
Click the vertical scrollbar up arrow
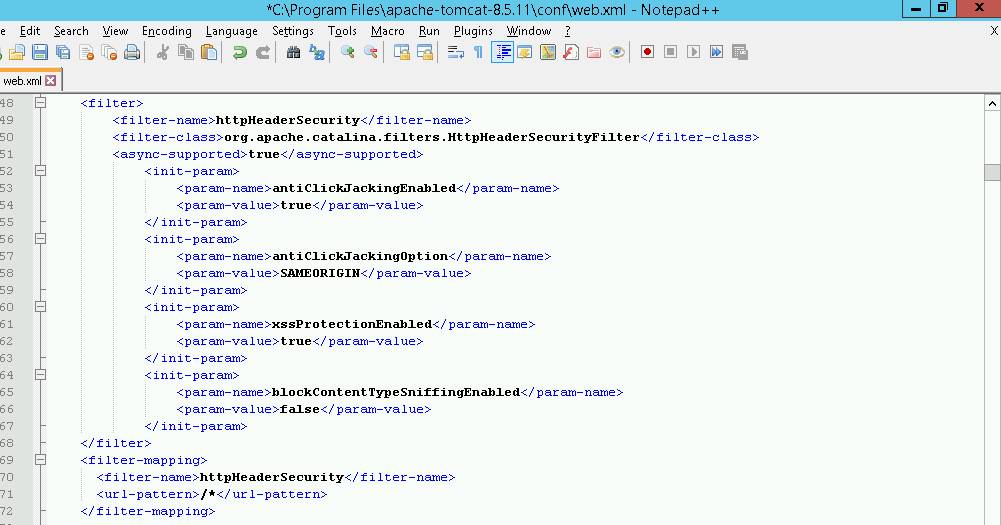point(992,103)
